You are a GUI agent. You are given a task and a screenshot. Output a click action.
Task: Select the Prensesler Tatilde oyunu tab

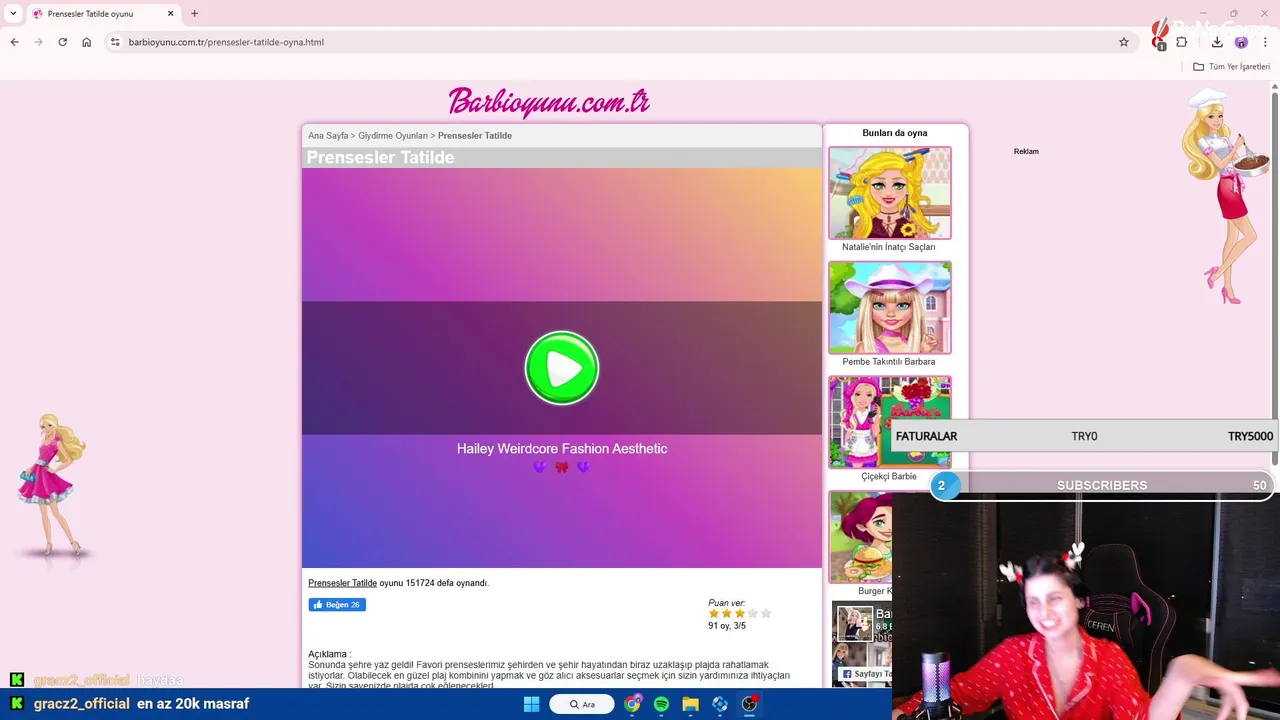pos(102,14)
